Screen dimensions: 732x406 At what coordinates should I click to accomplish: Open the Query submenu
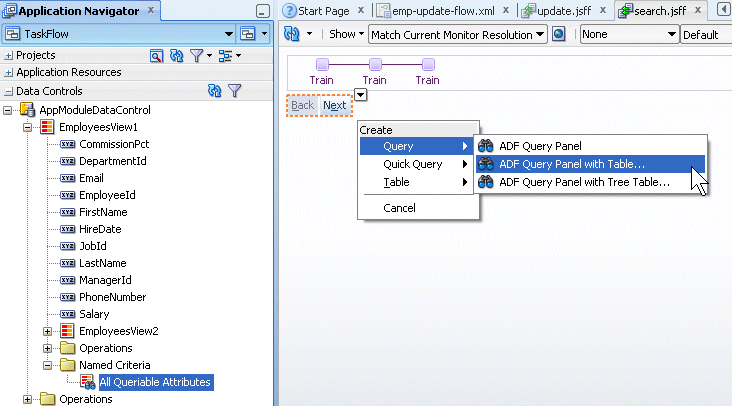(415, 146)
